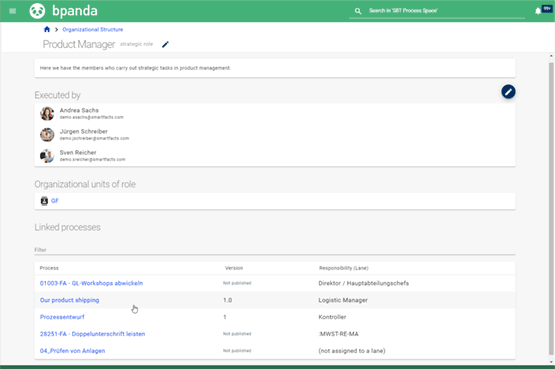The height and width of the screenshot is (369, 555).
Task: Open the Prozessentwurf process
Action: [62, 317]
